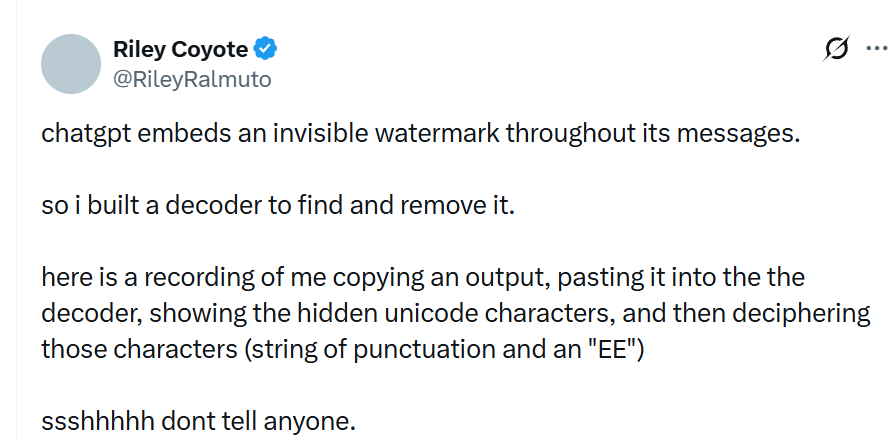Click the line about chatgpt's invisible watermark
894x441 pixels.
pyautogui.click(x=420, y=133)
